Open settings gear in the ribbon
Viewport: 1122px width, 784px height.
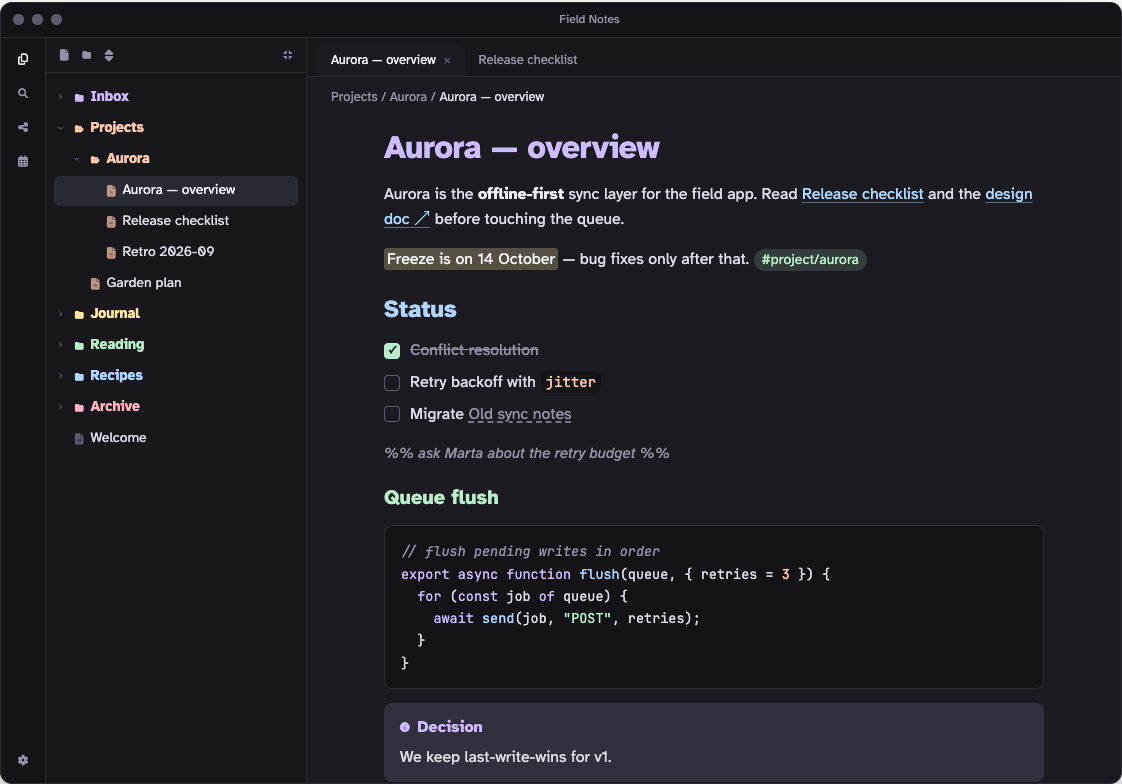coord(23,760)
